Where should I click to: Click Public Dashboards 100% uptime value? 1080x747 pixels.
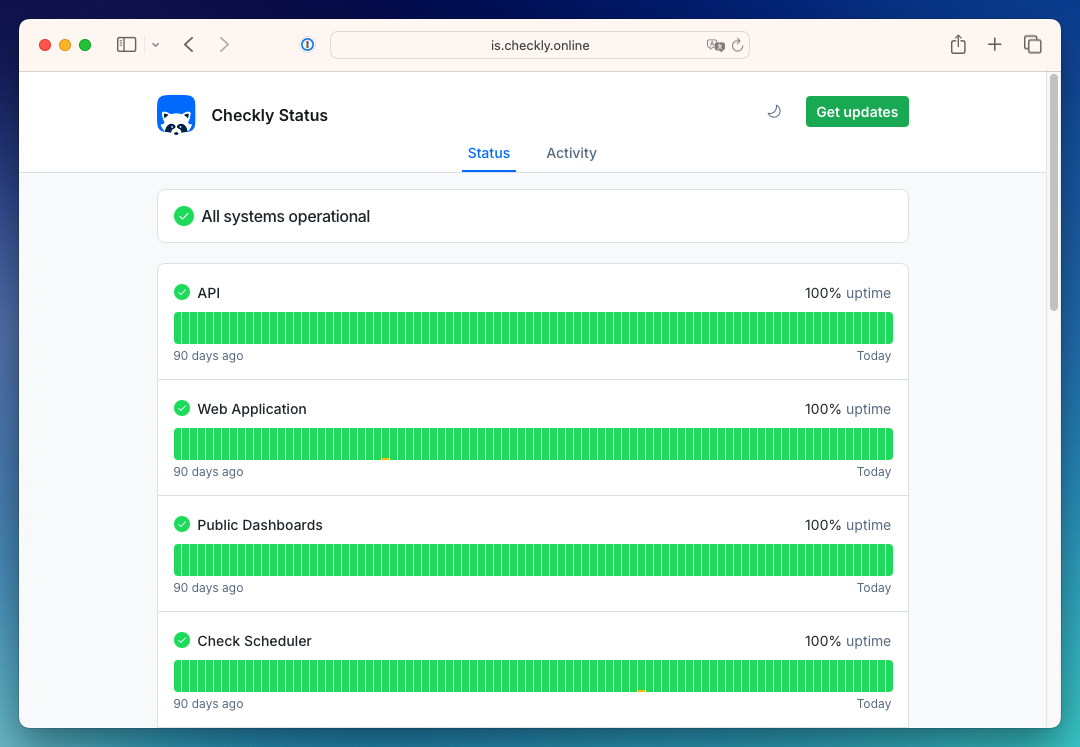[x=848, y=525]
